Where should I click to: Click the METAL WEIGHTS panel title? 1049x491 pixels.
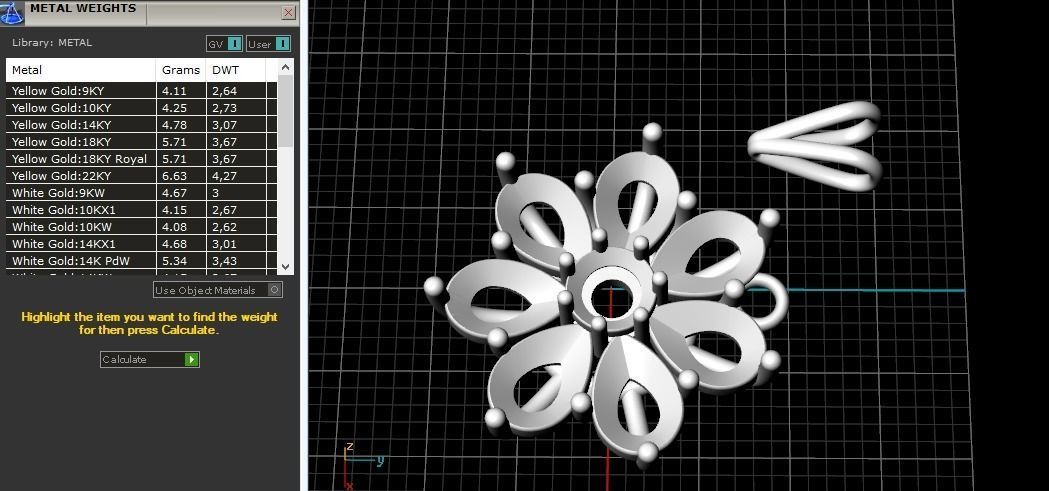(x=83, y=9)
